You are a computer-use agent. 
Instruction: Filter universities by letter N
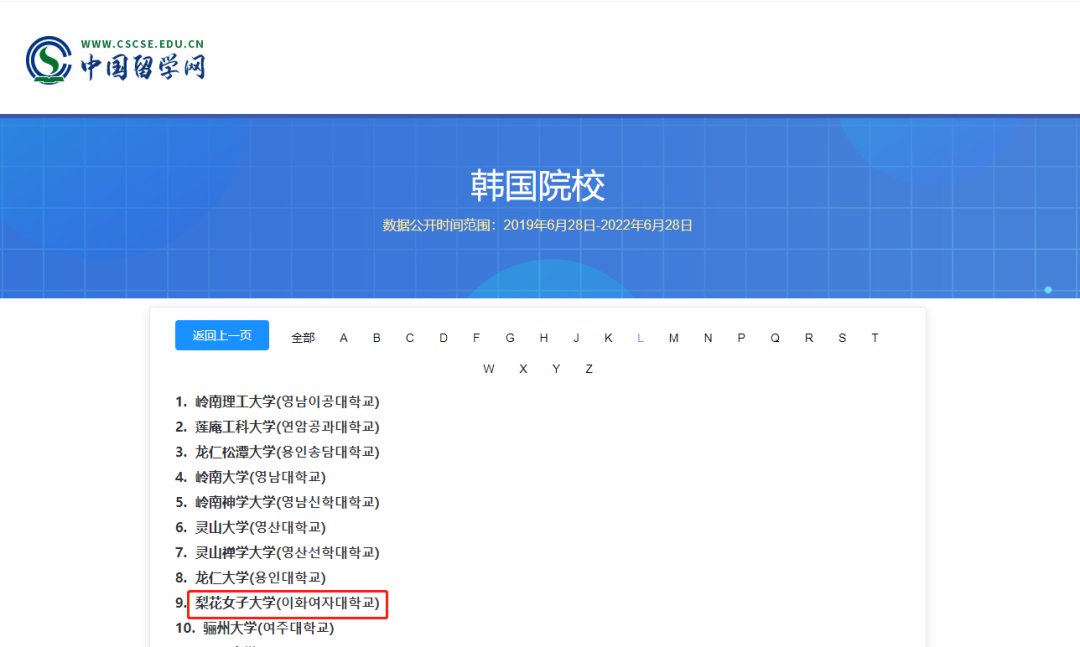[x=707, y=338]
